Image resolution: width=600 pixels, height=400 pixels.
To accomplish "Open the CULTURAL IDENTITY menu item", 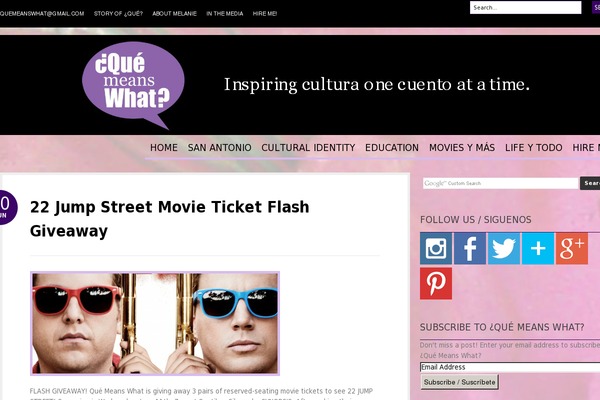I will pos(308,148).
